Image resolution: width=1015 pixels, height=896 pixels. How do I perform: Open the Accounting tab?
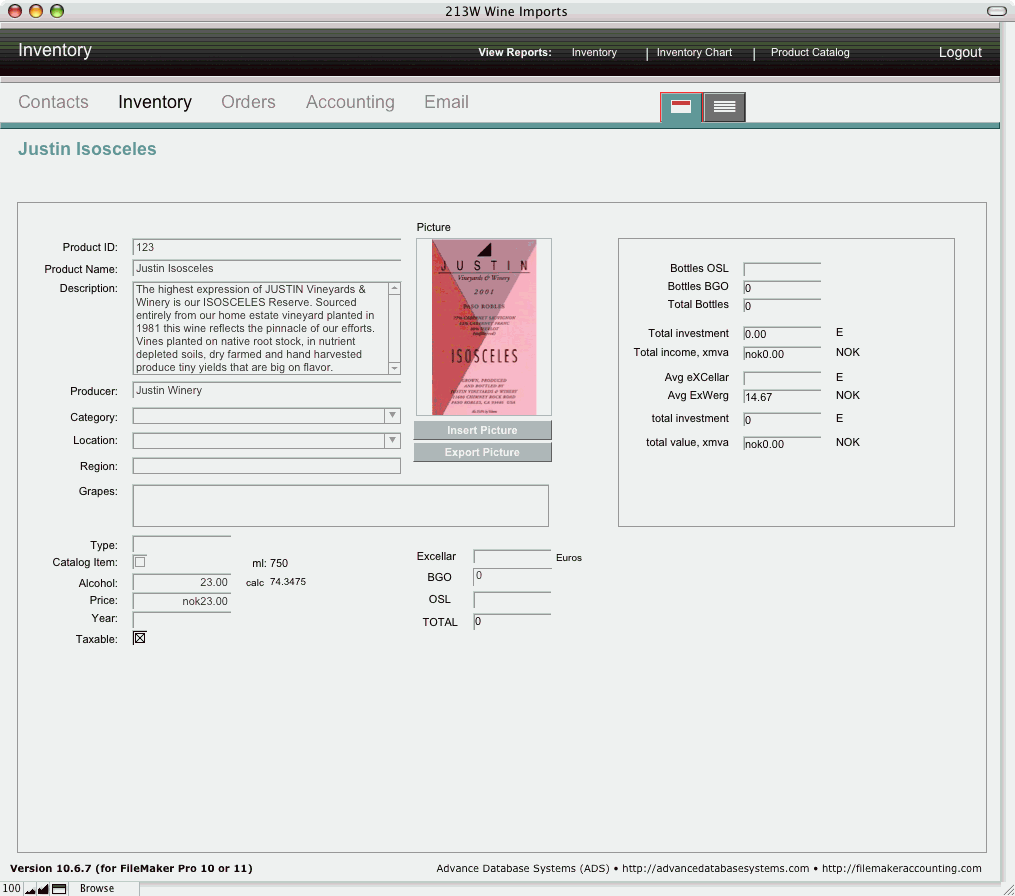[x=350, y=102]
